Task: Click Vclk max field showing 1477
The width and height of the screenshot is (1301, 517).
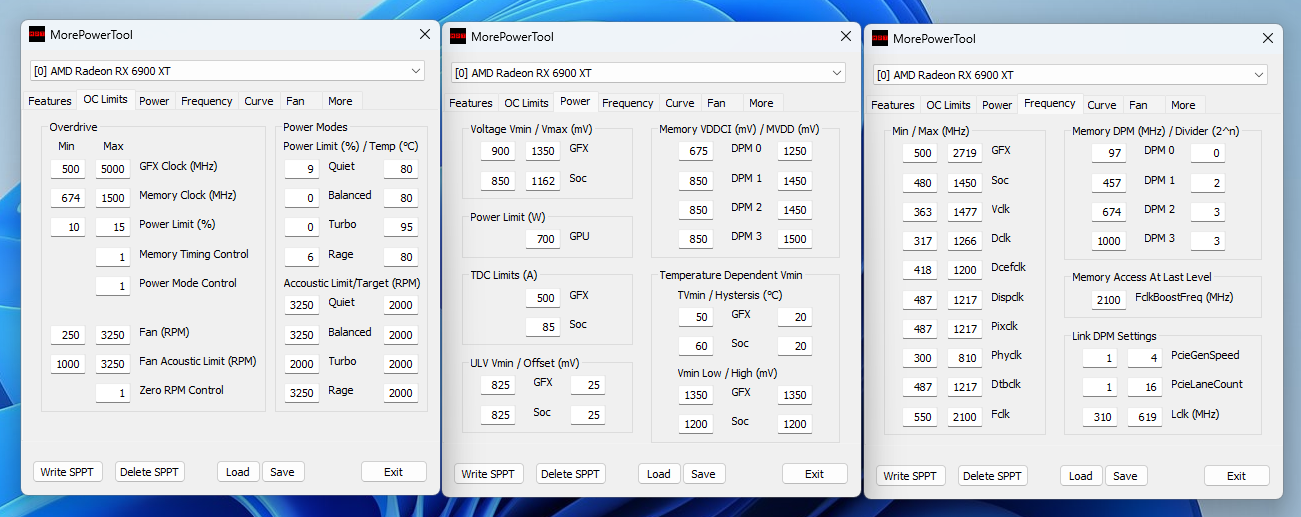Action: [965, 212]
